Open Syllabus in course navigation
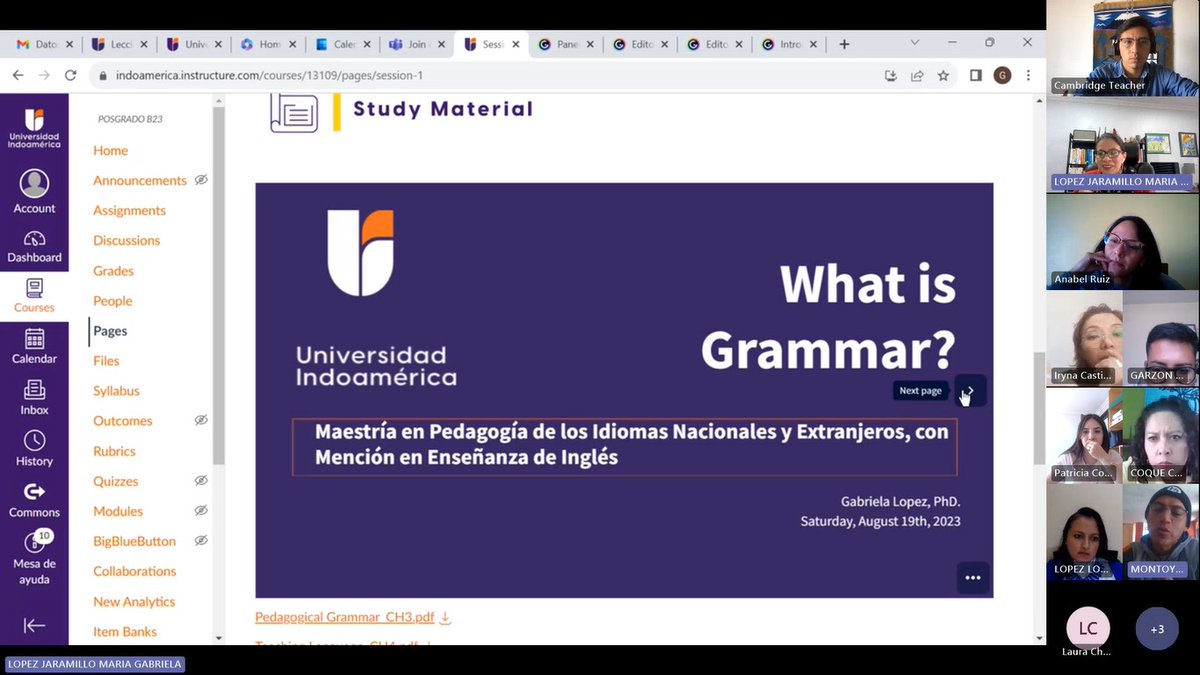Image resolution: width=1200 pixels, height=675 pixels. [x=116, y=390]
